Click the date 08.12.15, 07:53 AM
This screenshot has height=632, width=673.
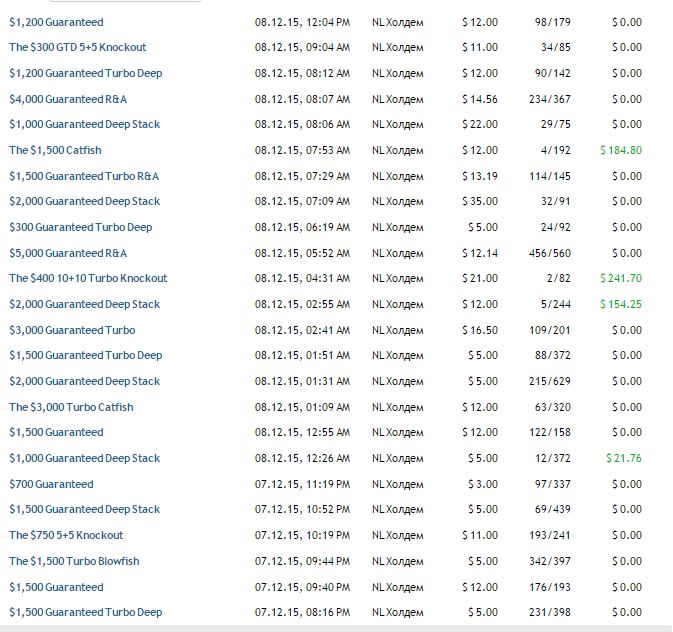point(302,150)
